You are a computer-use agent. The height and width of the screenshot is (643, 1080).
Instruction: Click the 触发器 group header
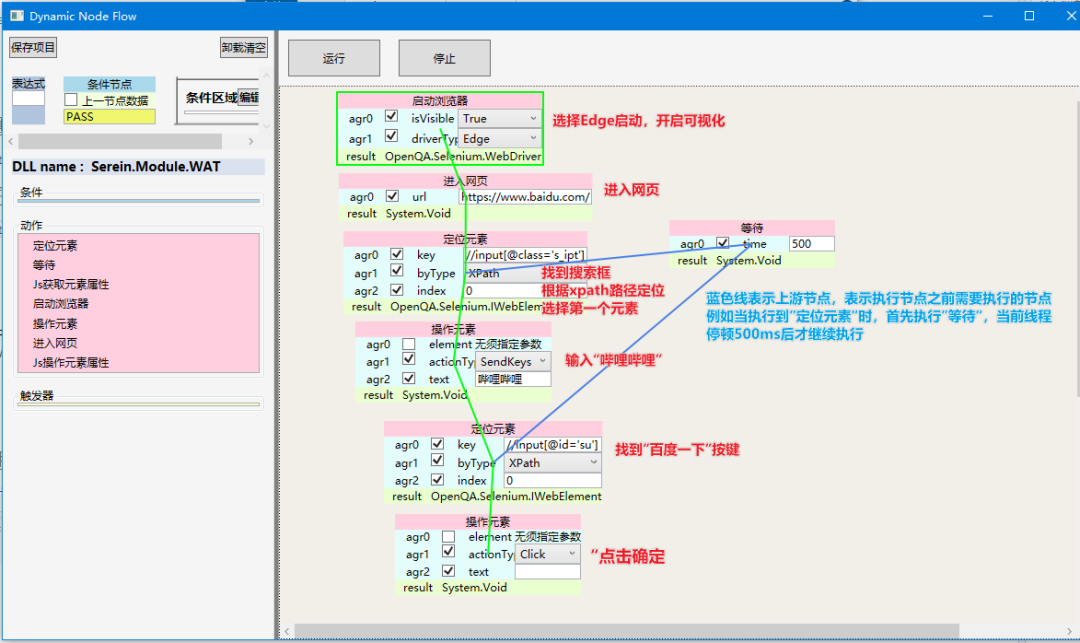point(37,395)
